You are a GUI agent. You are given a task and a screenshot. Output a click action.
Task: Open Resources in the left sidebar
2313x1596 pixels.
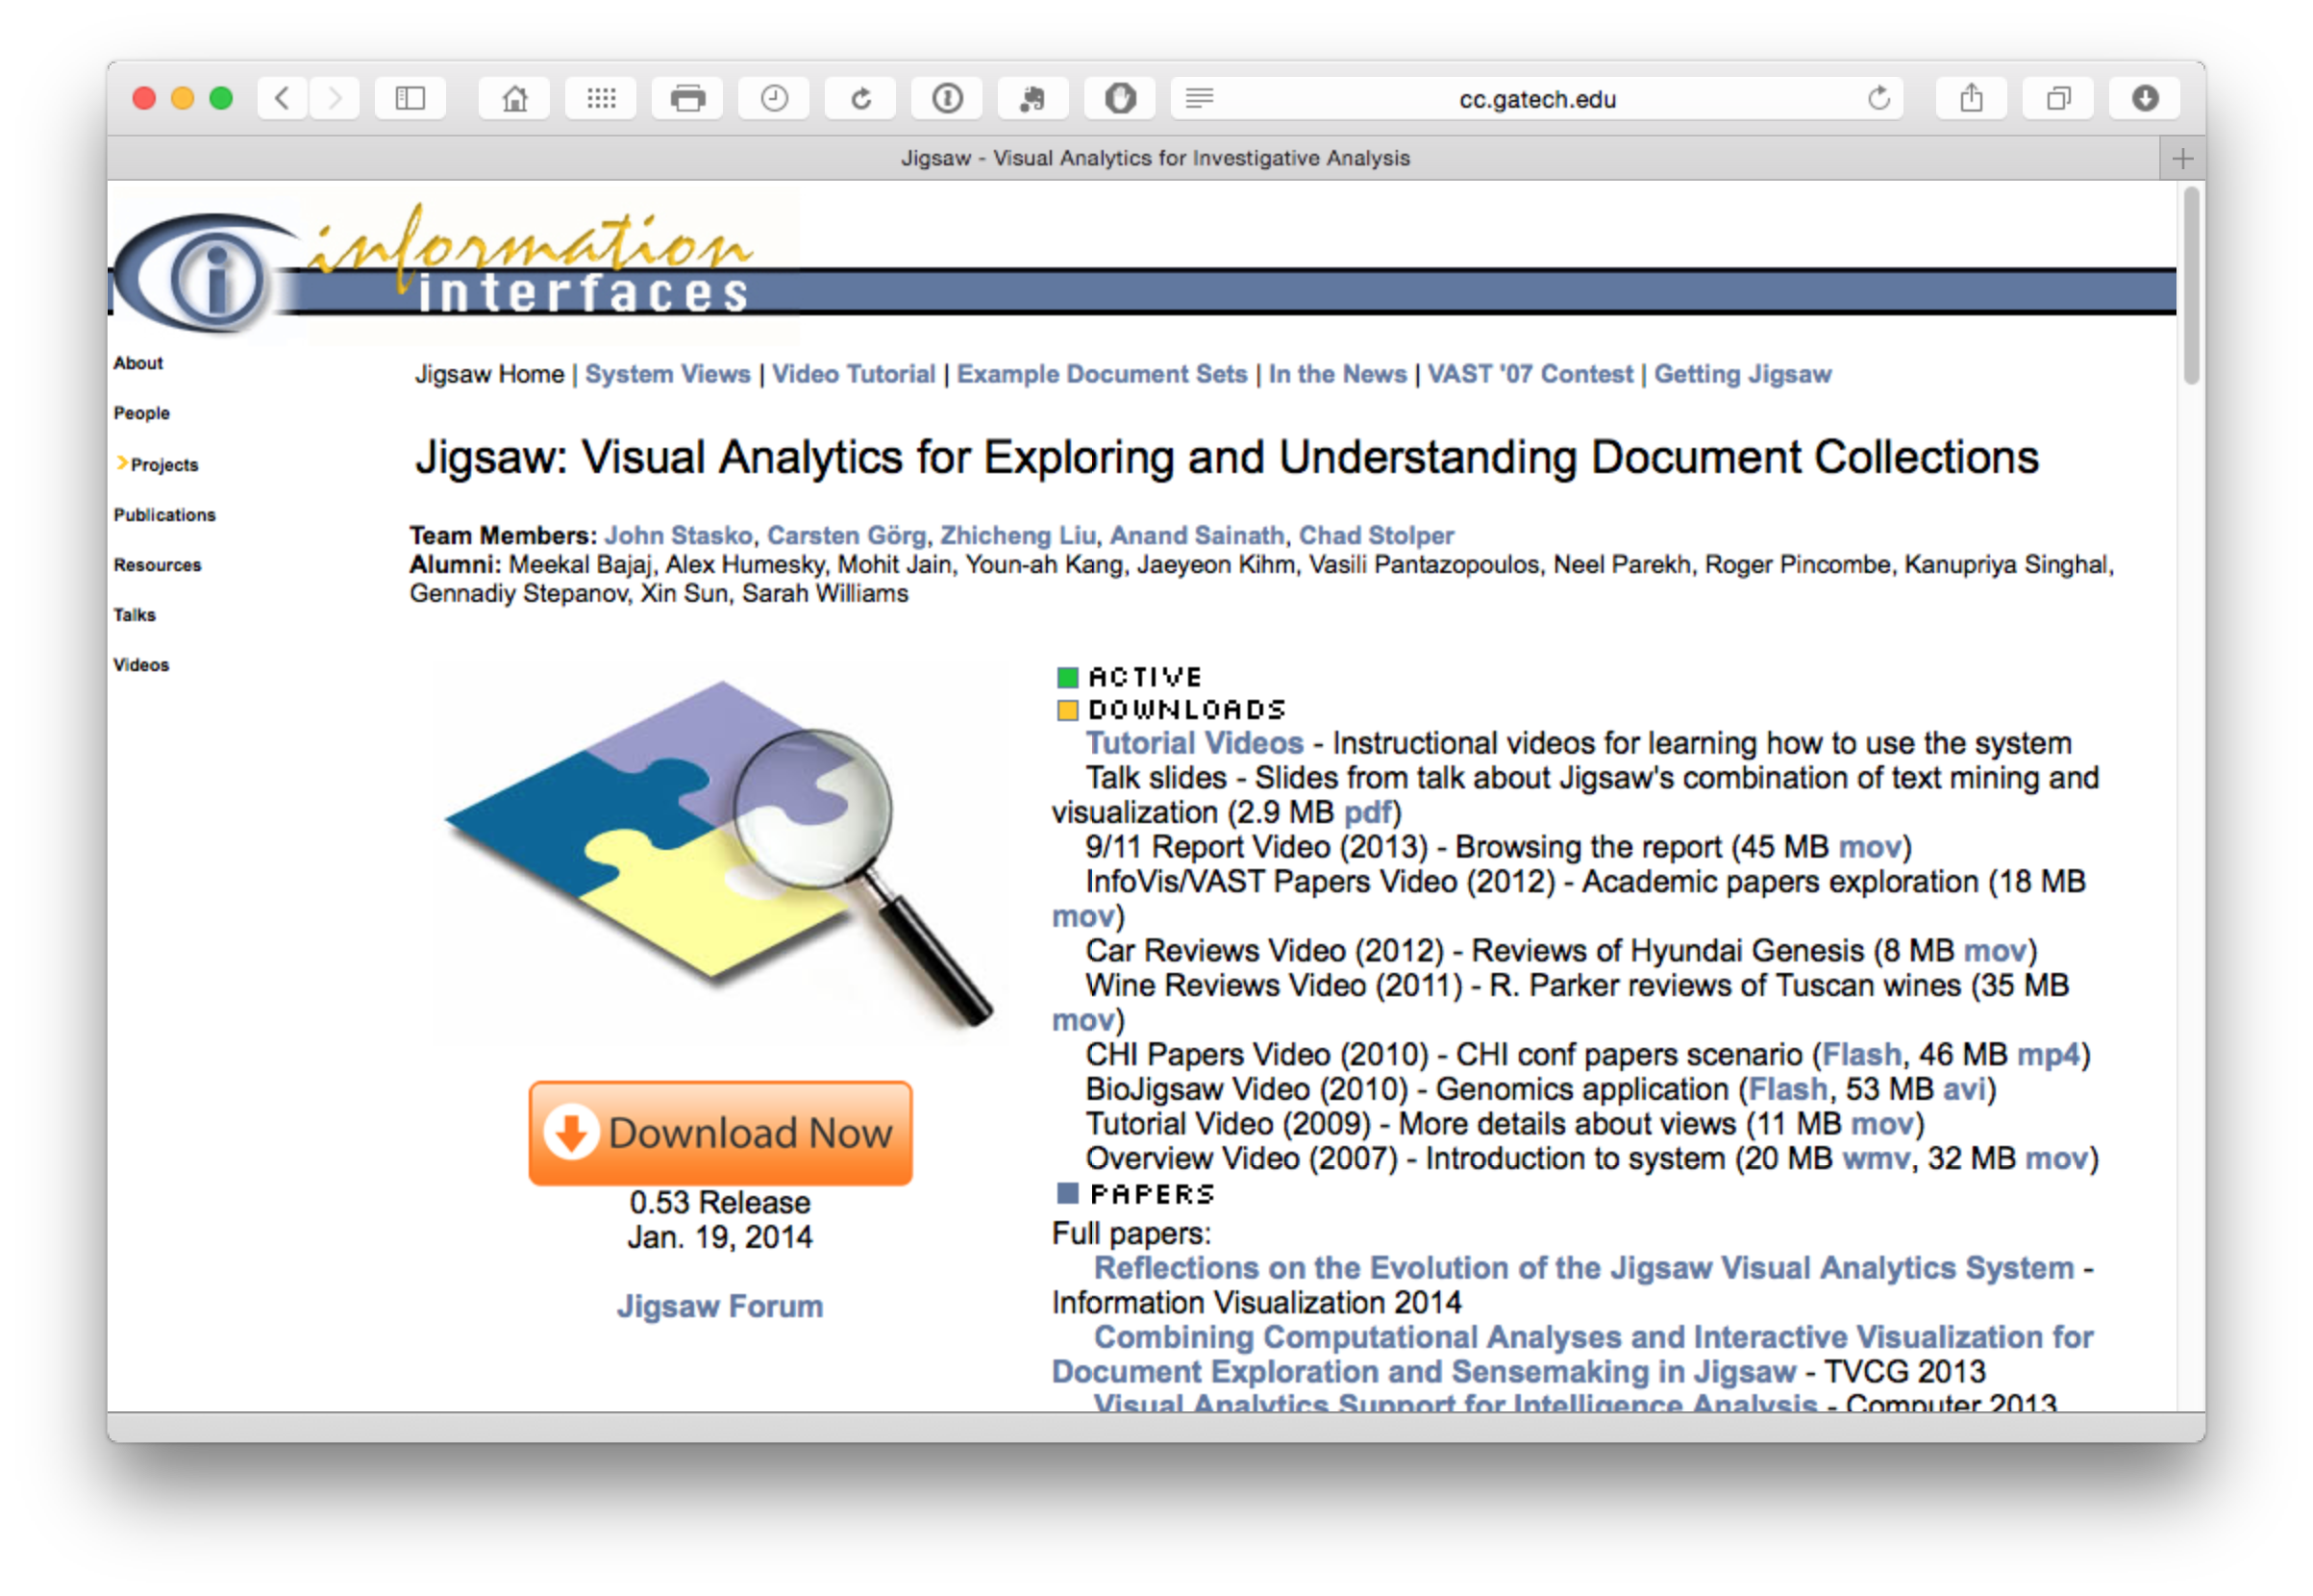(x=157, y=565)
